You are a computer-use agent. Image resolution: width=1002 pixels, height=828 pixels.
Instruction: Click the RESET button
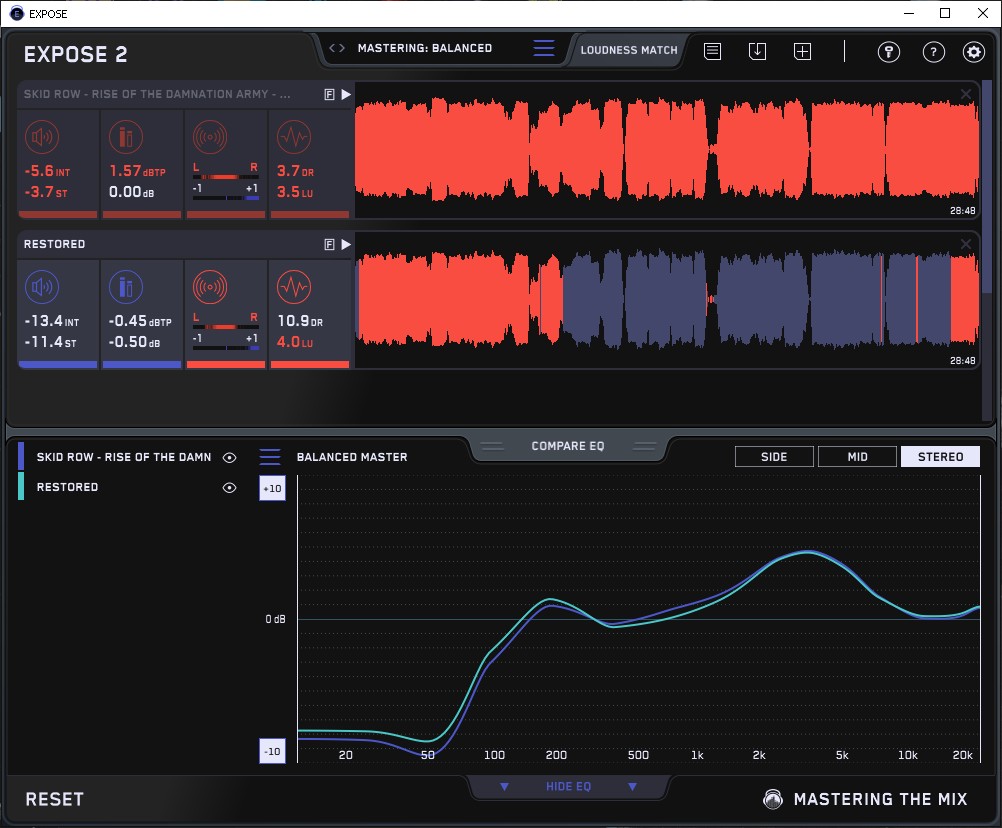pyautogui.click(x=55, y=799)
